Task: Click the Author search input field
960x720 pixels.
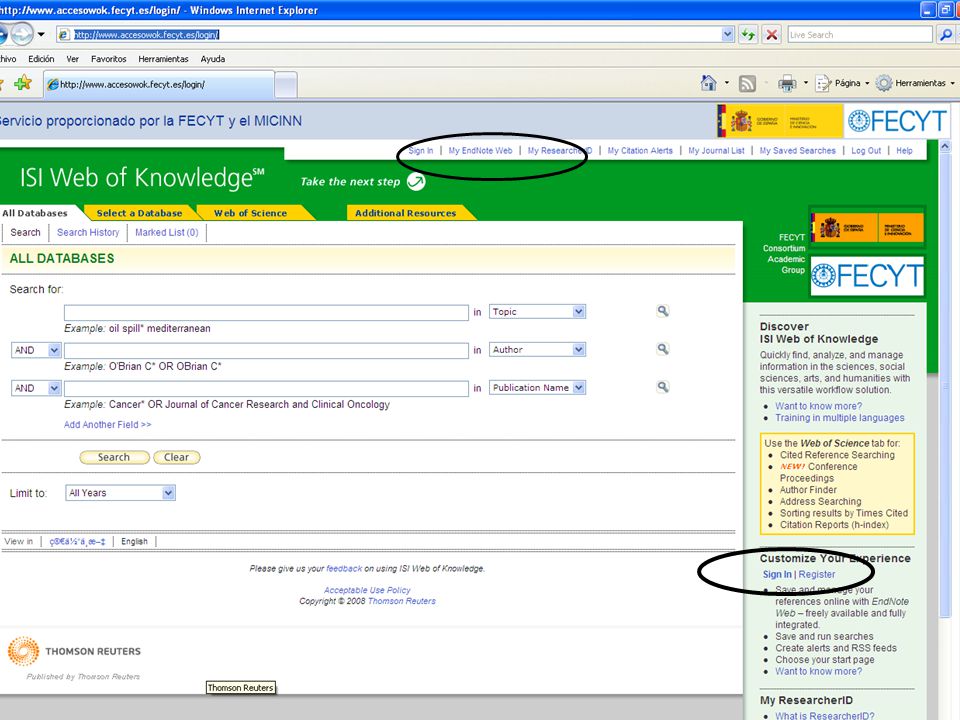Action: (x=266, y=350)
